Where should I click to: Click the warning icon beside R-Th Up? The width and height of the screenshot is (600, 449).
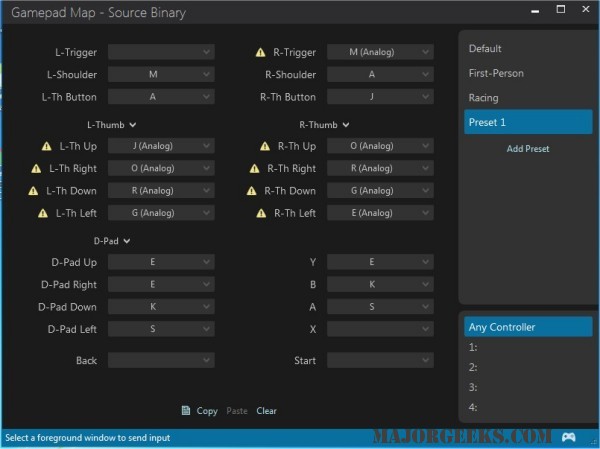265,146
